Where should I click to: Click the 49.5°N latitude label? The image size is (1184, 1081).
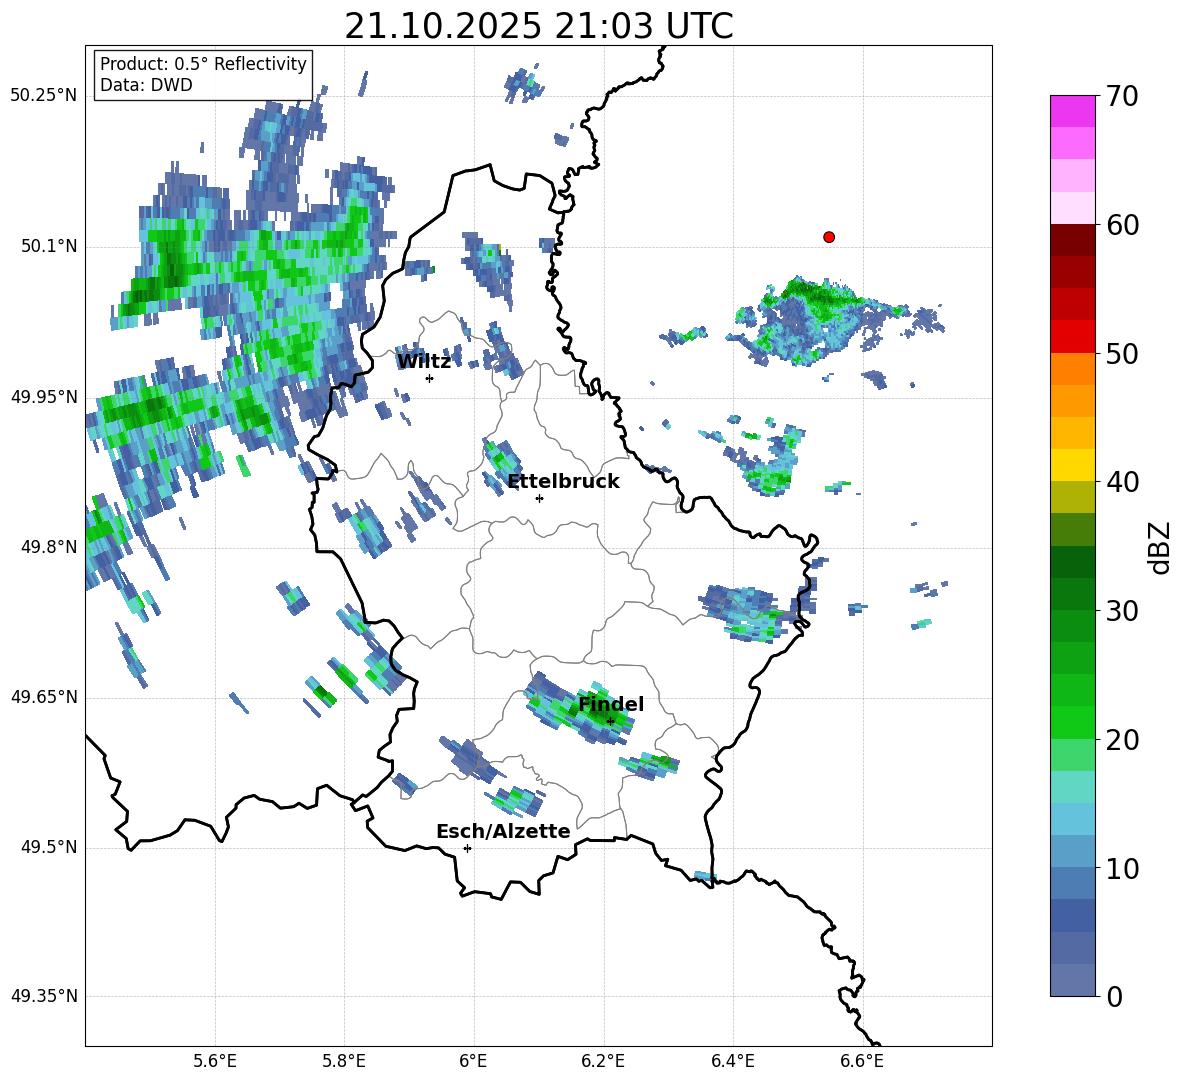pos(49,848)
